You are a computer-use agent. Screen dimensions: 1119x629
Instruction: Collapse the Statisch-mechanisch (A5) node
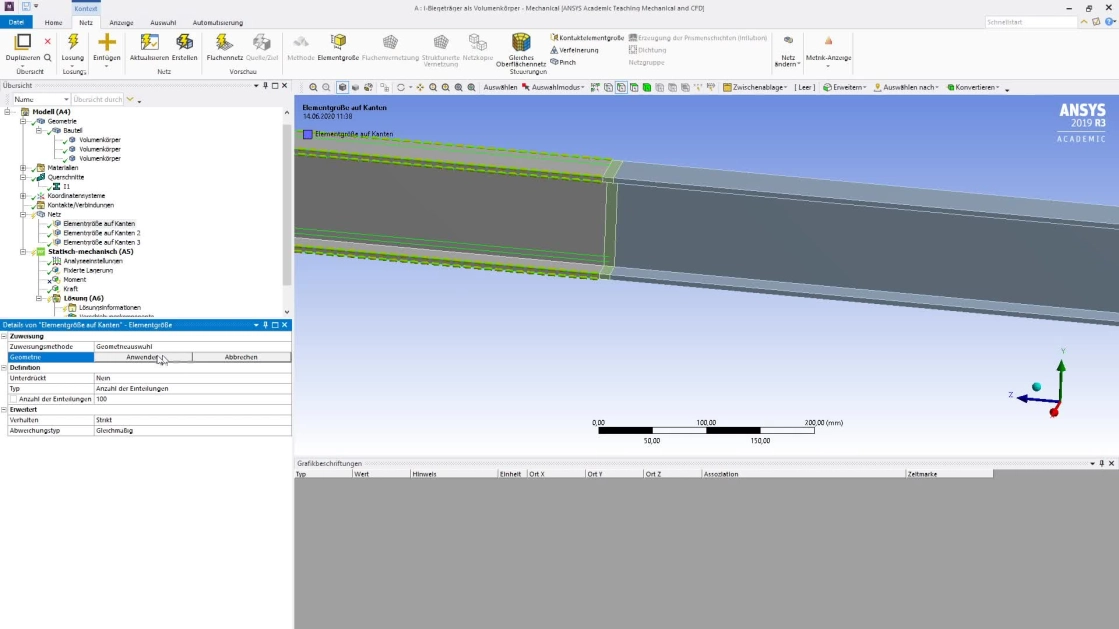[x=23, y=251]
